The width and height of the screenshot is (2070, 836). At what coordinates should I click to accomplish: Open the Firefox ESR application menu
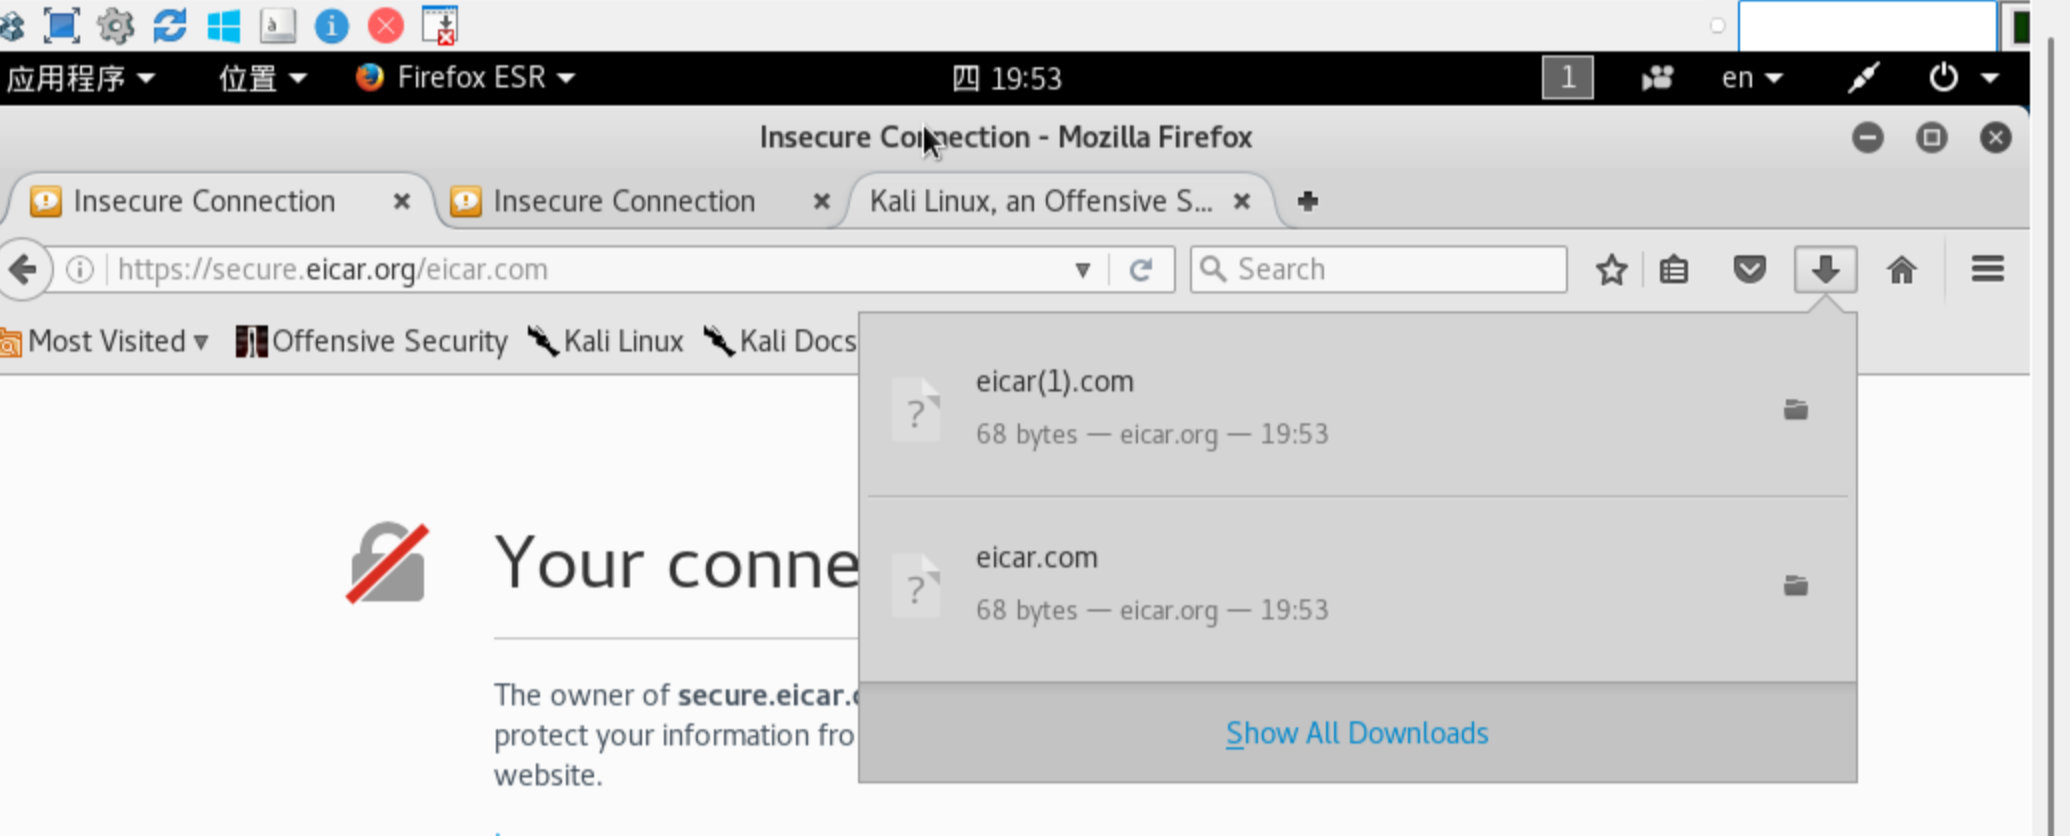[466, 78]
